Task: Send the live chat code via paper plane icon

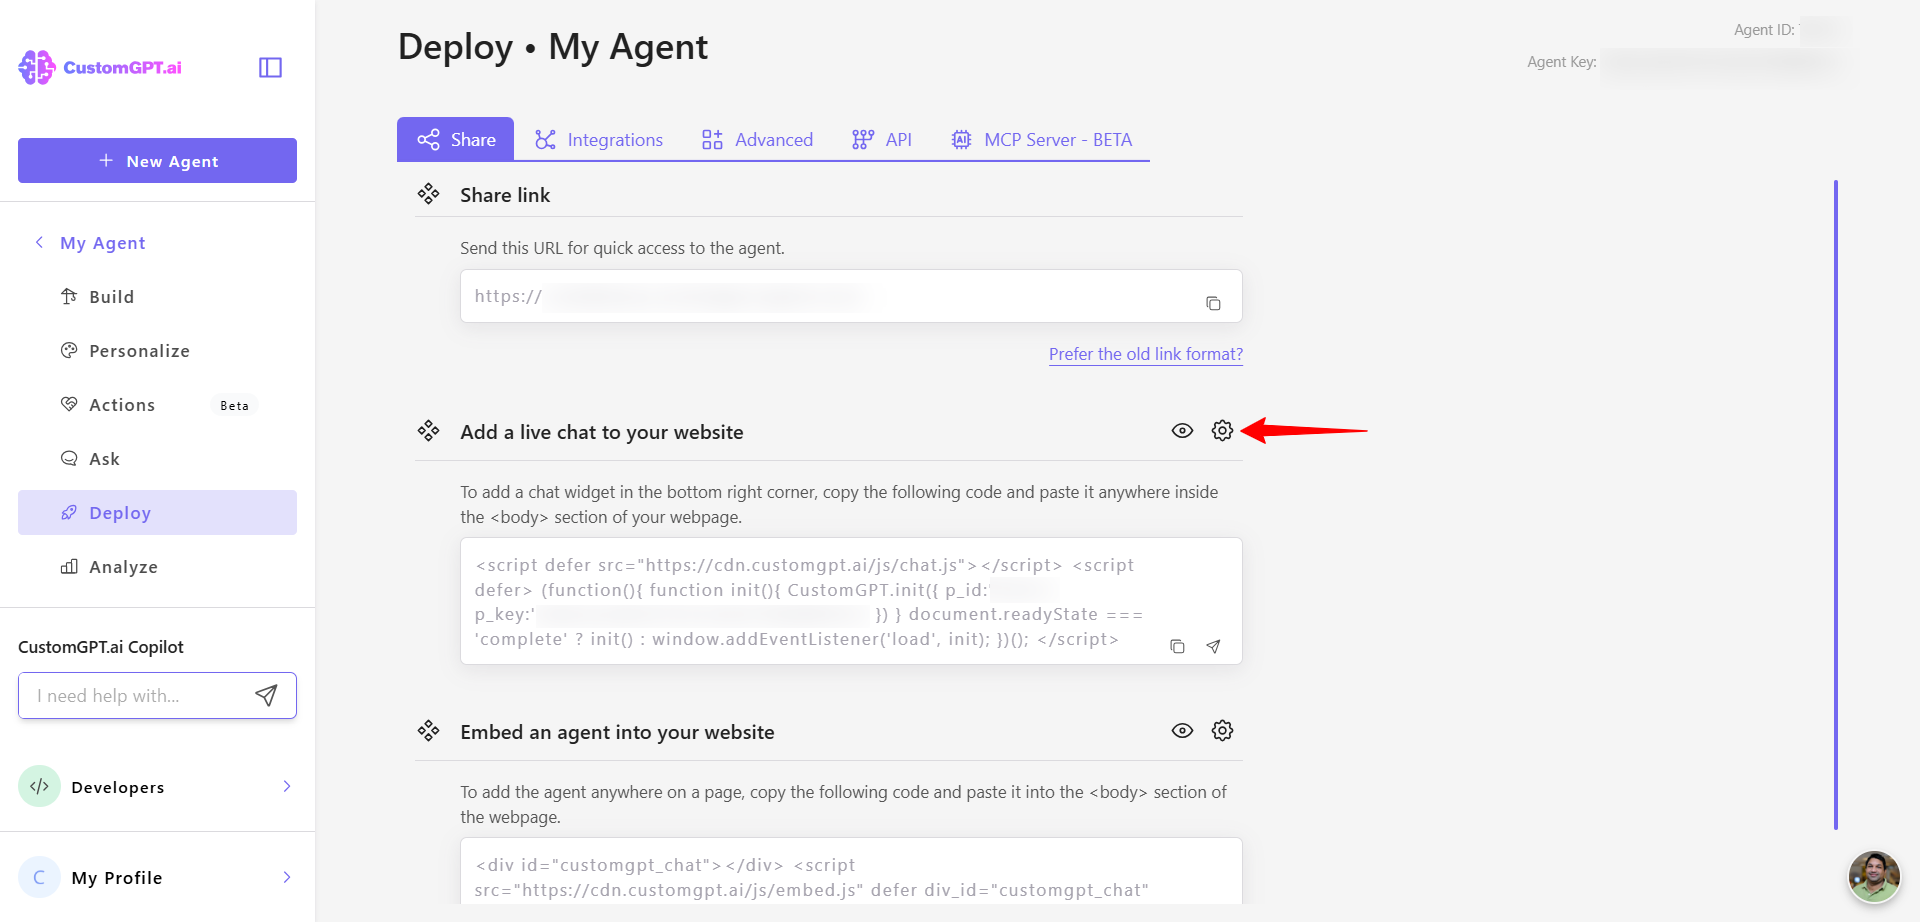Action: coord(1213,647)
